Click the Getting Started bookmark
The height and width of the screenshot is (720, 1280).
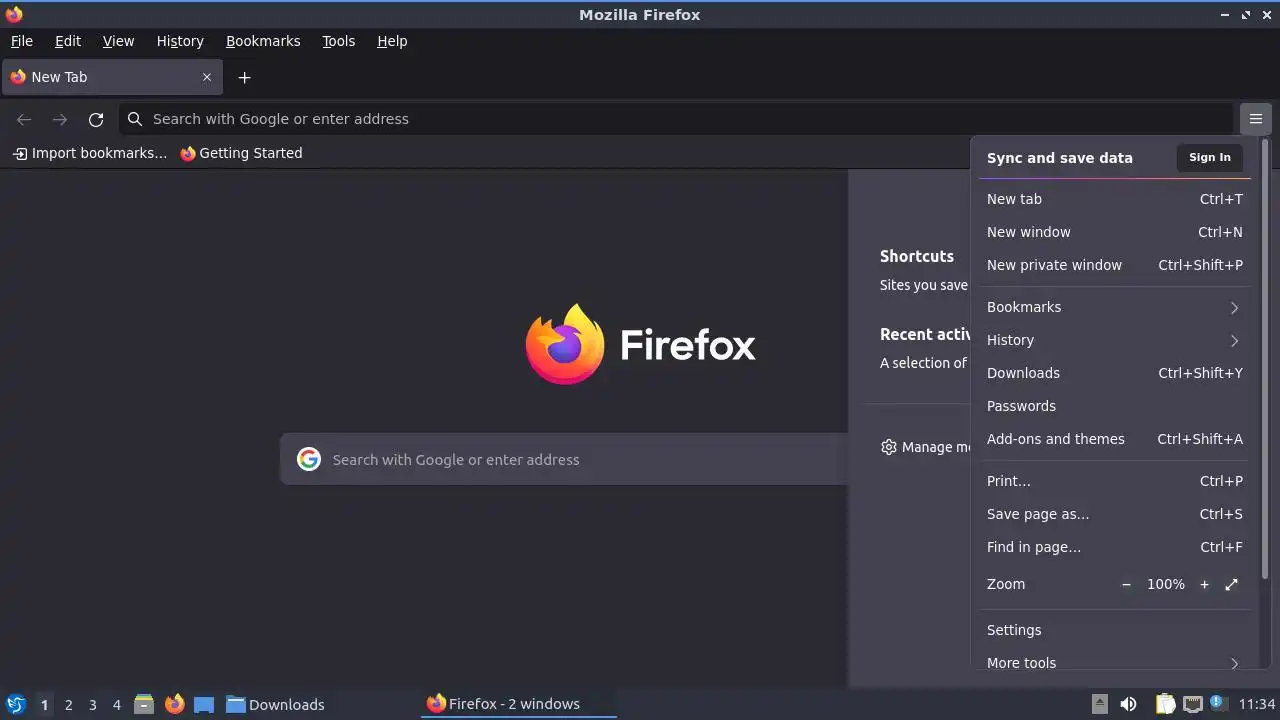point(241,153)
